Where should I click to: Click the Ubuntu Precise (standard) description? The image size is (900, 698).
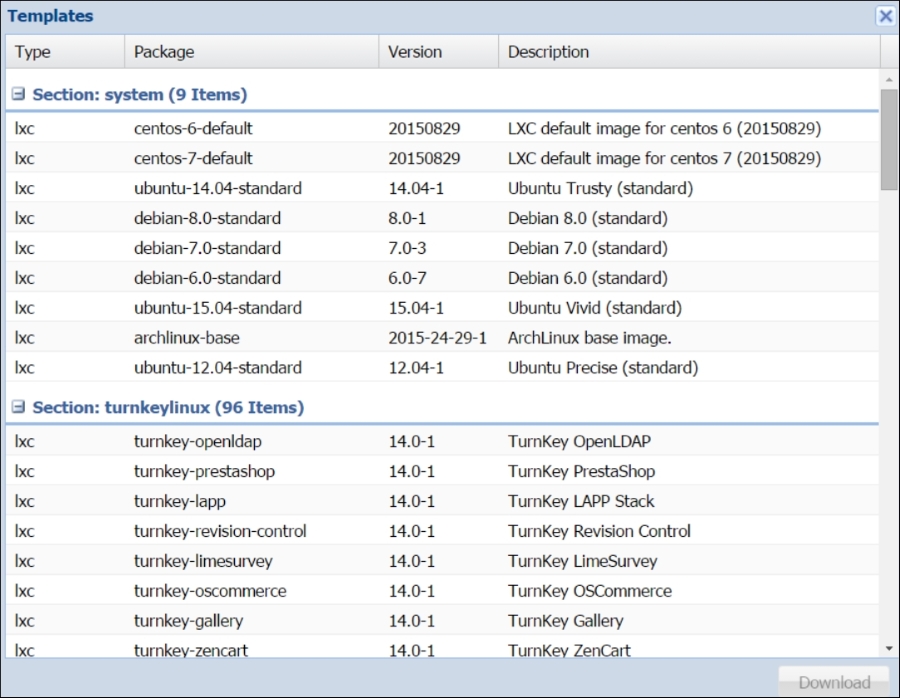coord(603,367)
